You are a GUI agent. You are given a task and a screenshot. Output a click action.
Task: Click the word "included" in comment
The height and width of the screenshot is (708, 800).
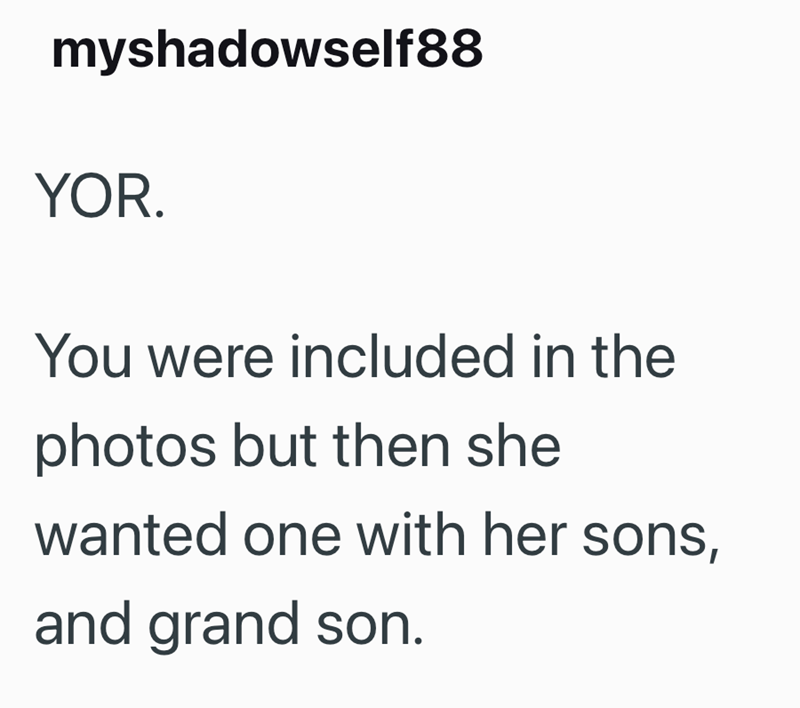click(x=402, y=356)
